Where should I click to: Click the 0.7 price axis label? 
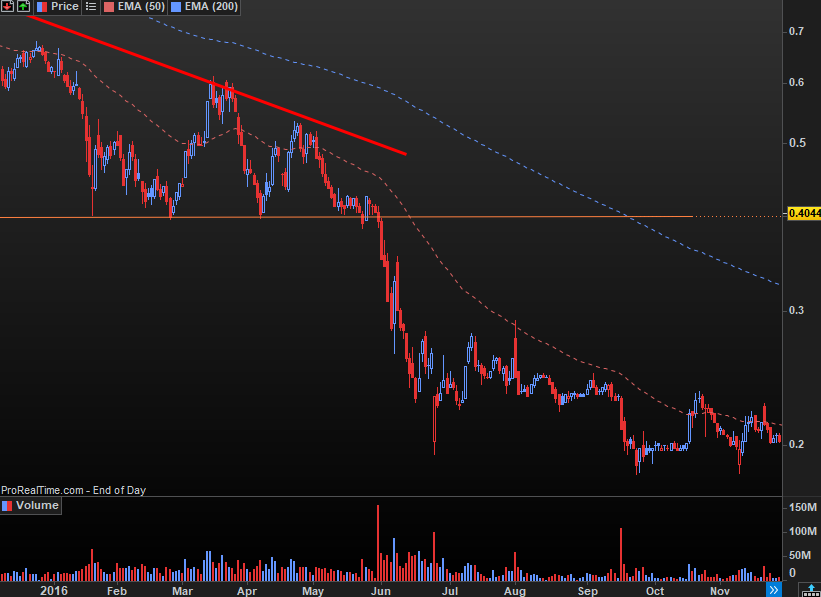(x=796, y=31)
